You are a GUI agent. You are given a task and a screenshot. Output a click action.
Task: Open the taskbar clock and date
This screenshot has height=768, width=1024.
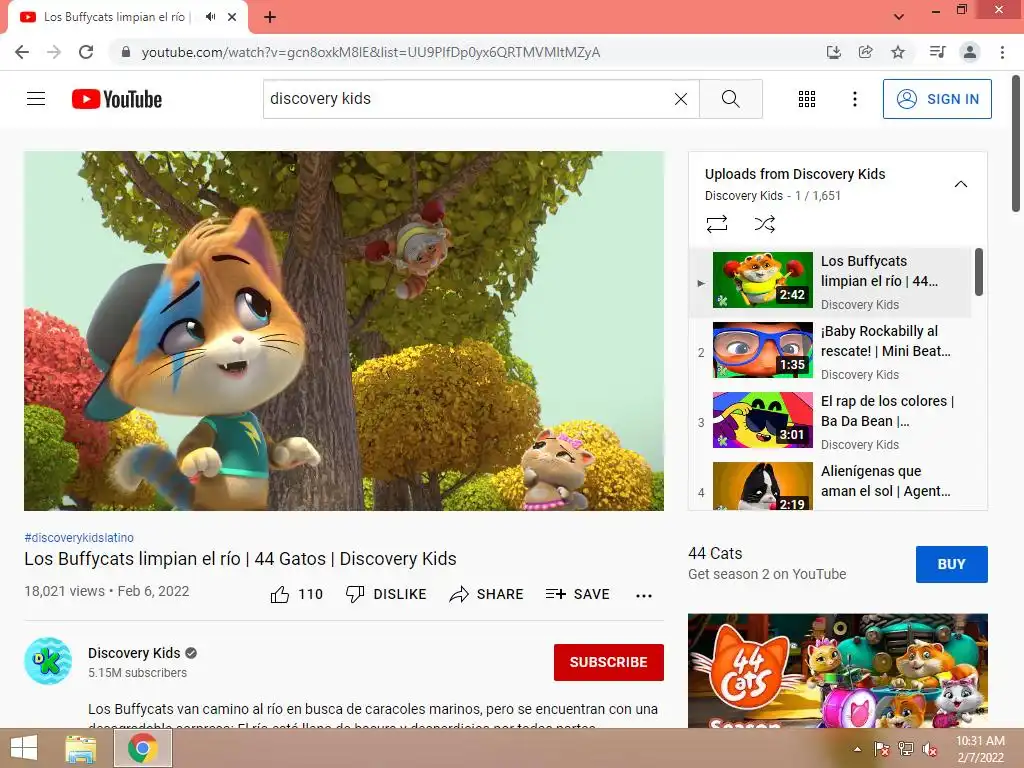point(980,749)
